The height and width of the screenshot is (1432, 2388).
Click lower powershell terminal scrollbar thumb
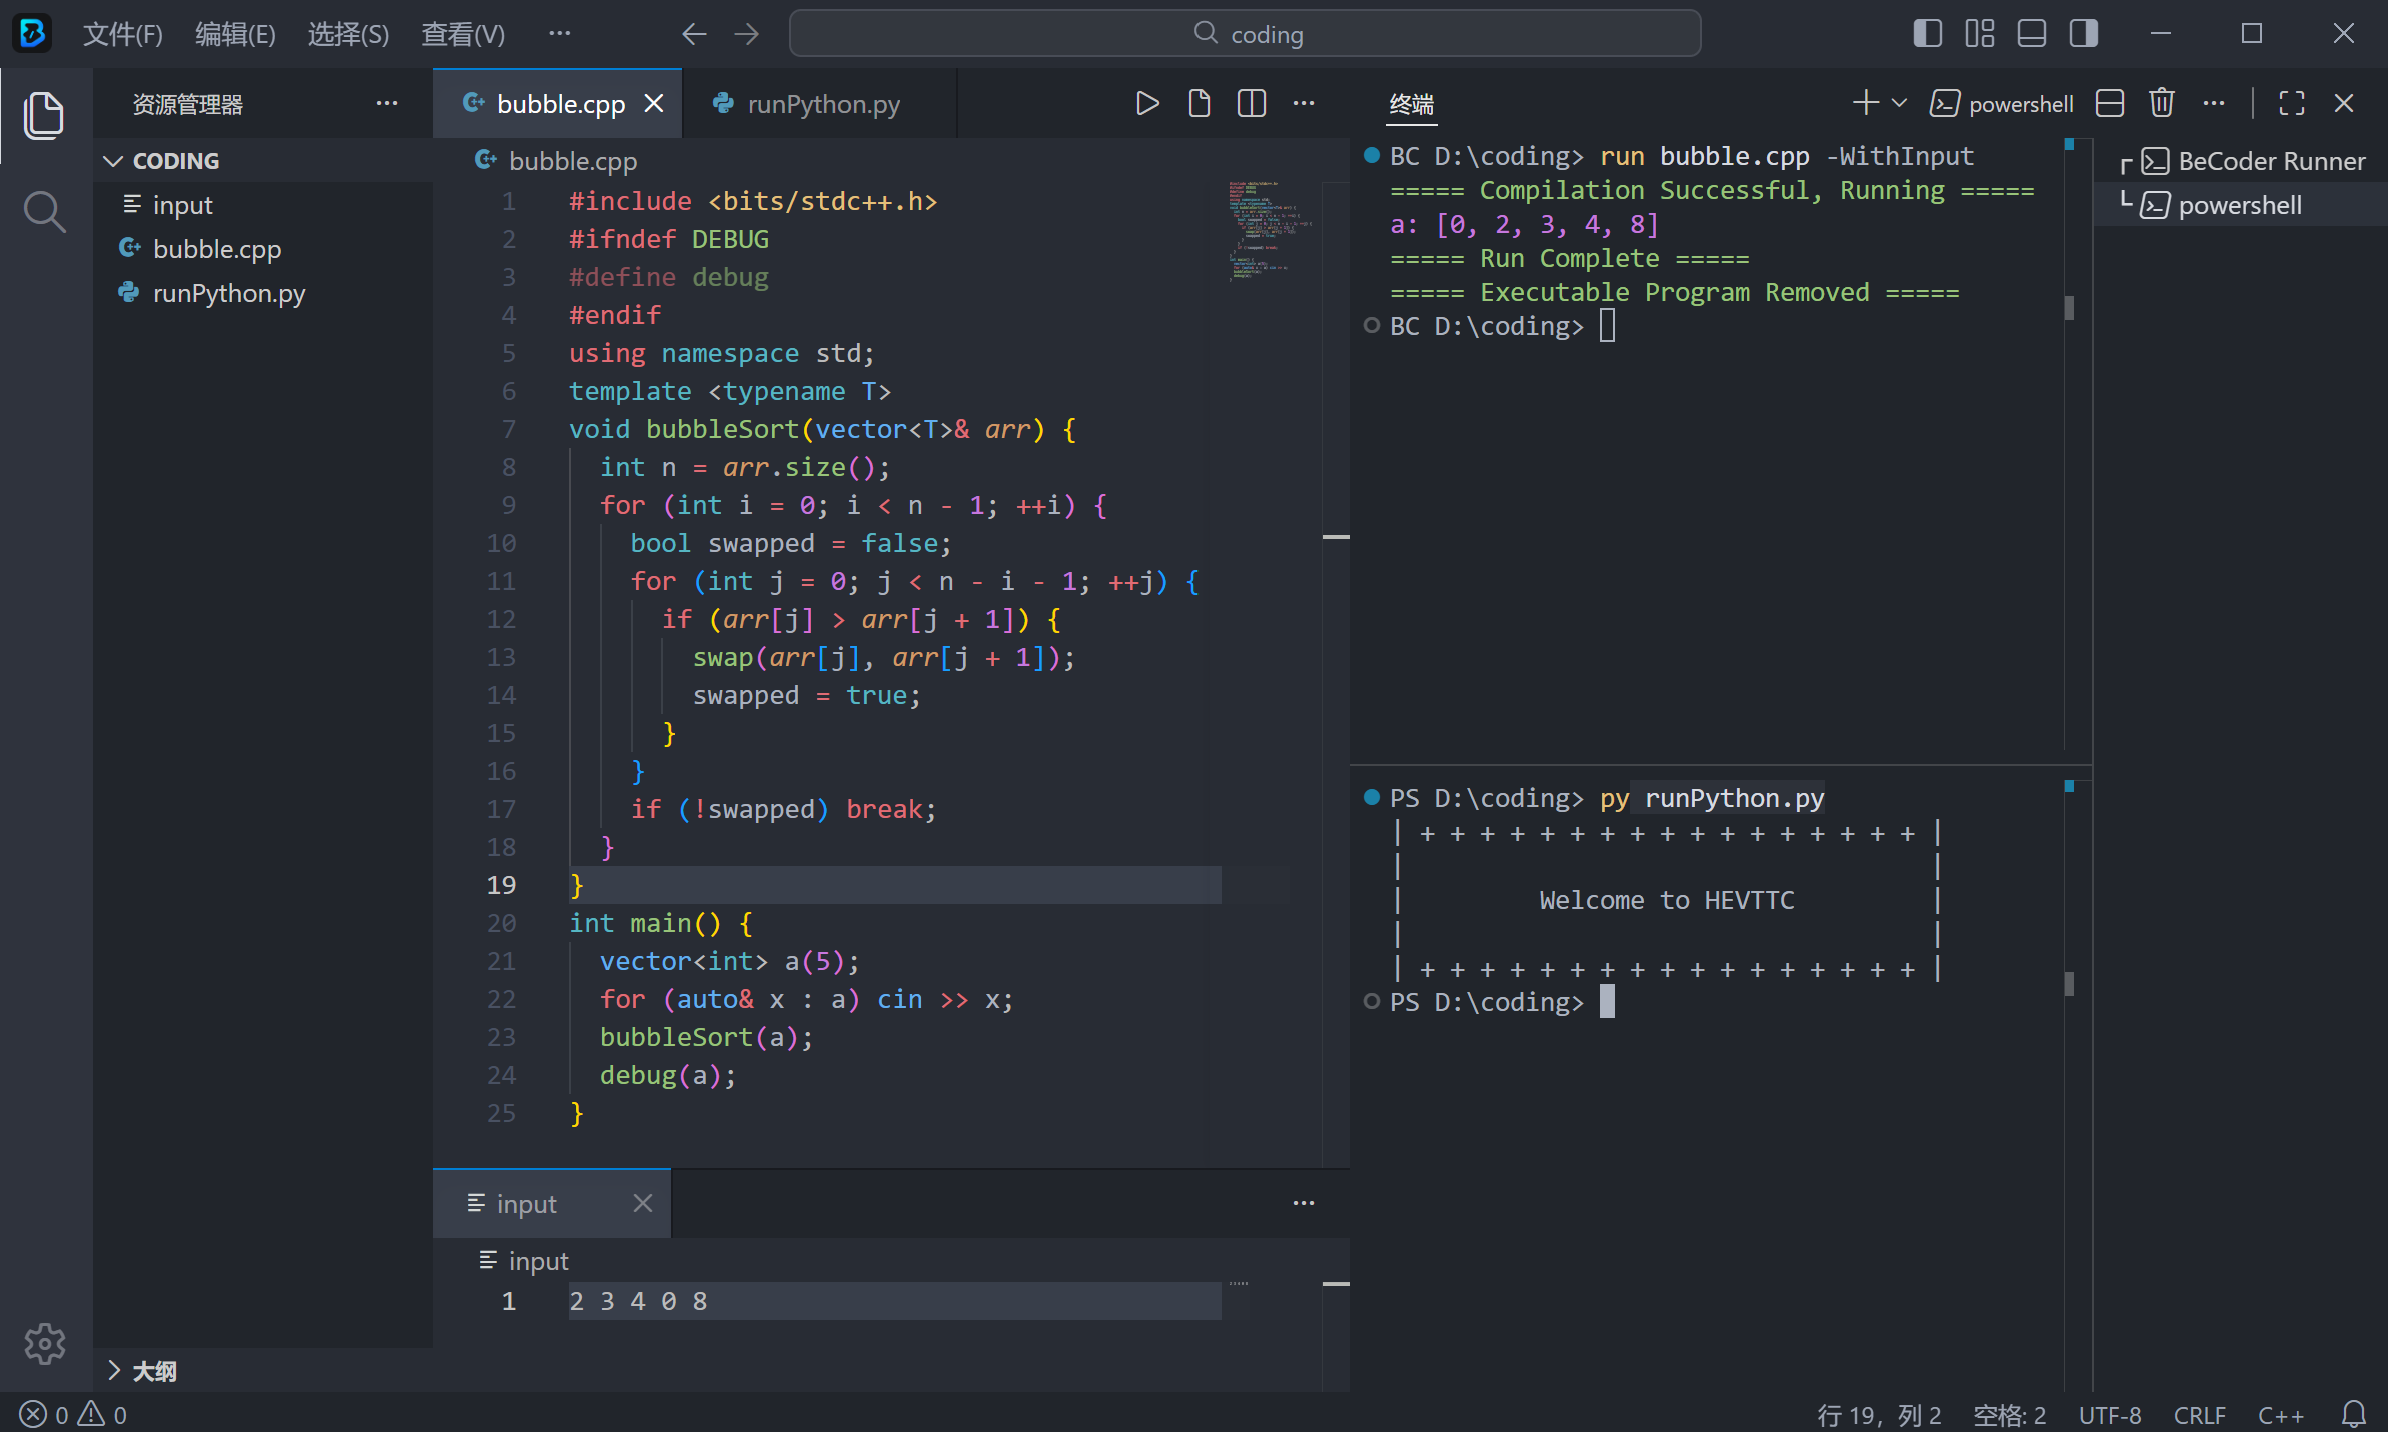click(2069, 984)
